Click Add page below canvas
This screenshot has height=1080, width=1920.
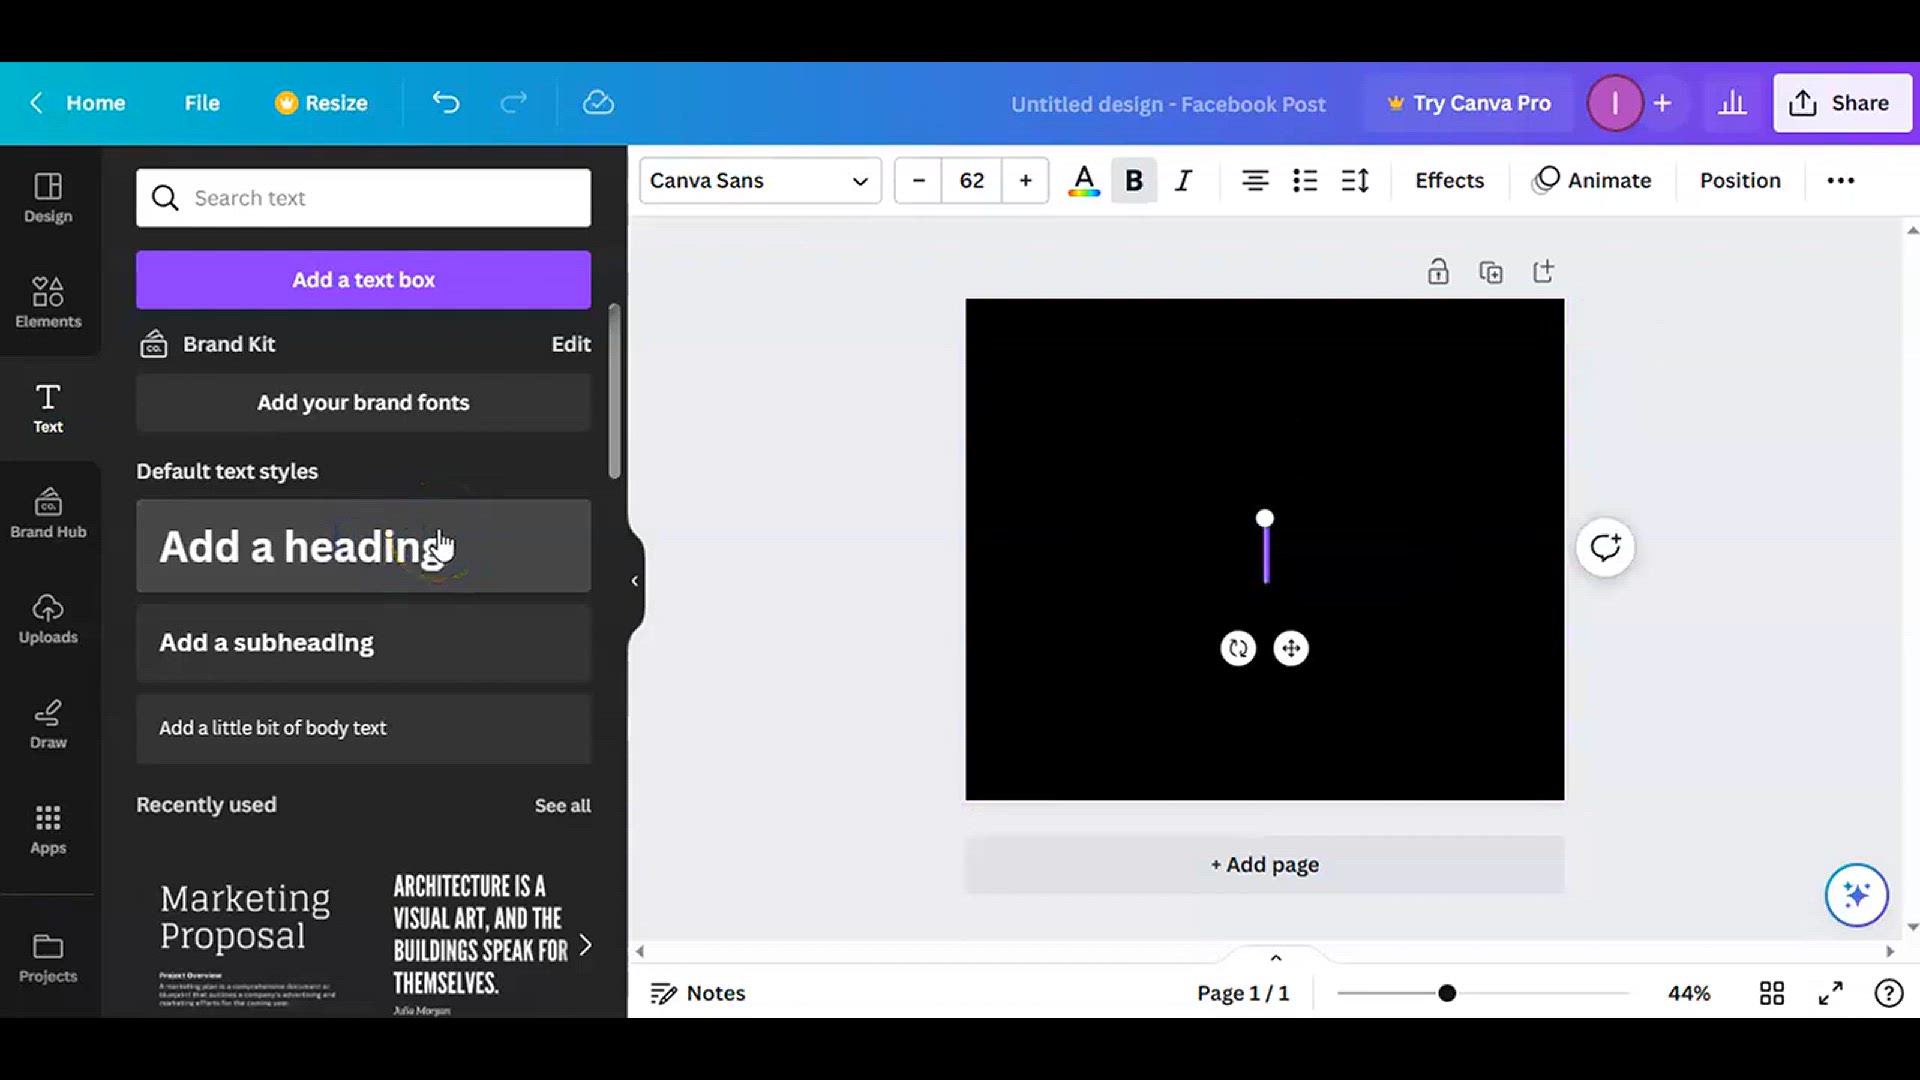pyautogui.click(x=1264, y=865)
